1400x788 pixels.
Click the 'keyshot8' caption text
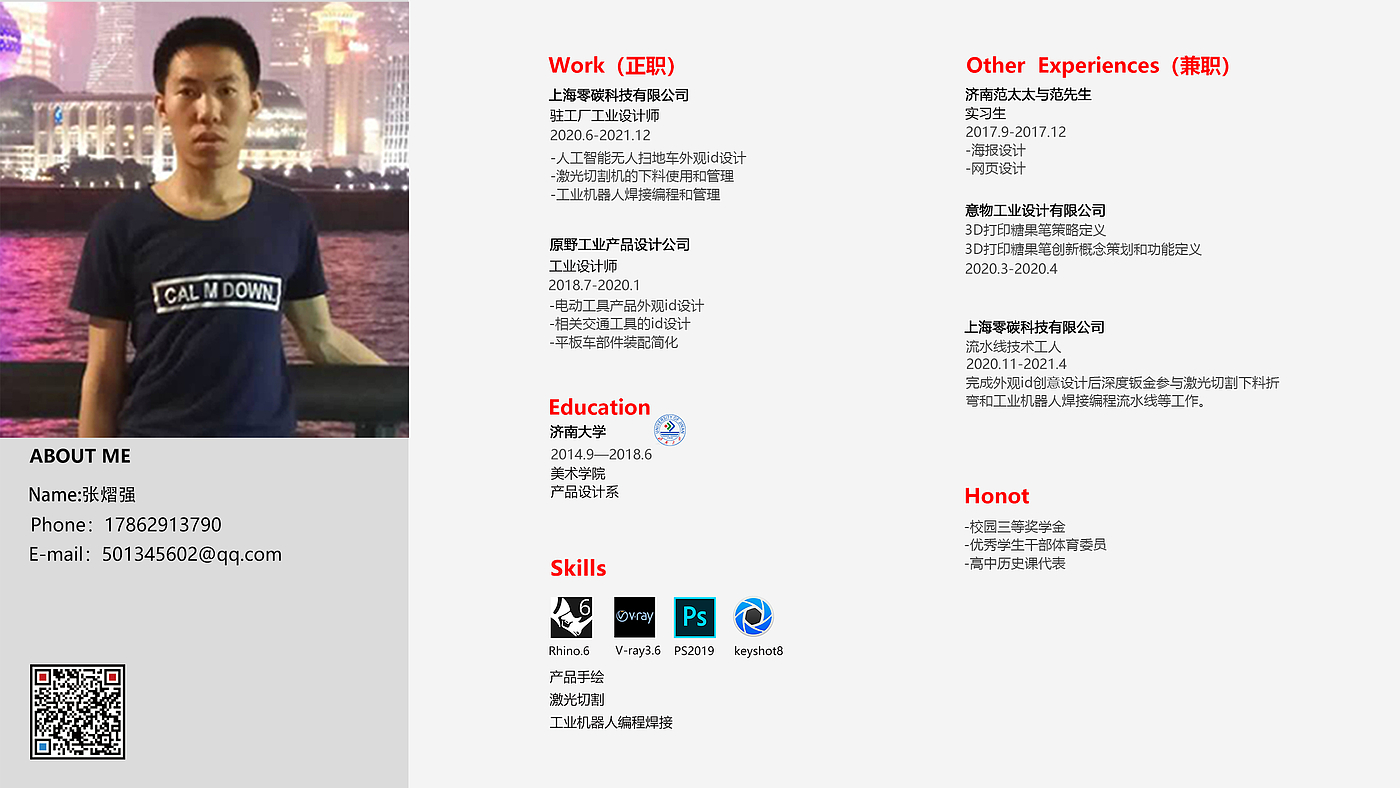point(758,651)
